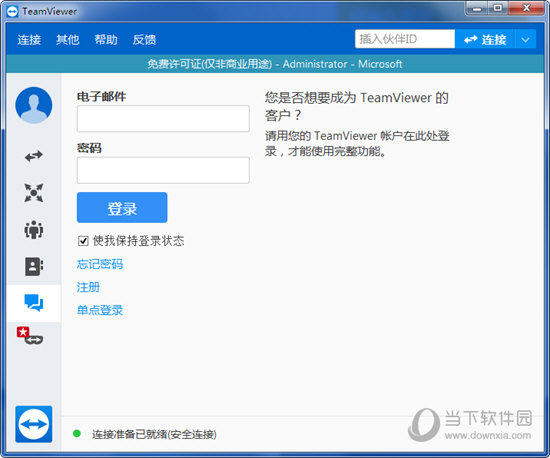Follow the 单点登录 link
Image resolution: width=550 pixels, height=458 pixels.
(x=100, y=310)
